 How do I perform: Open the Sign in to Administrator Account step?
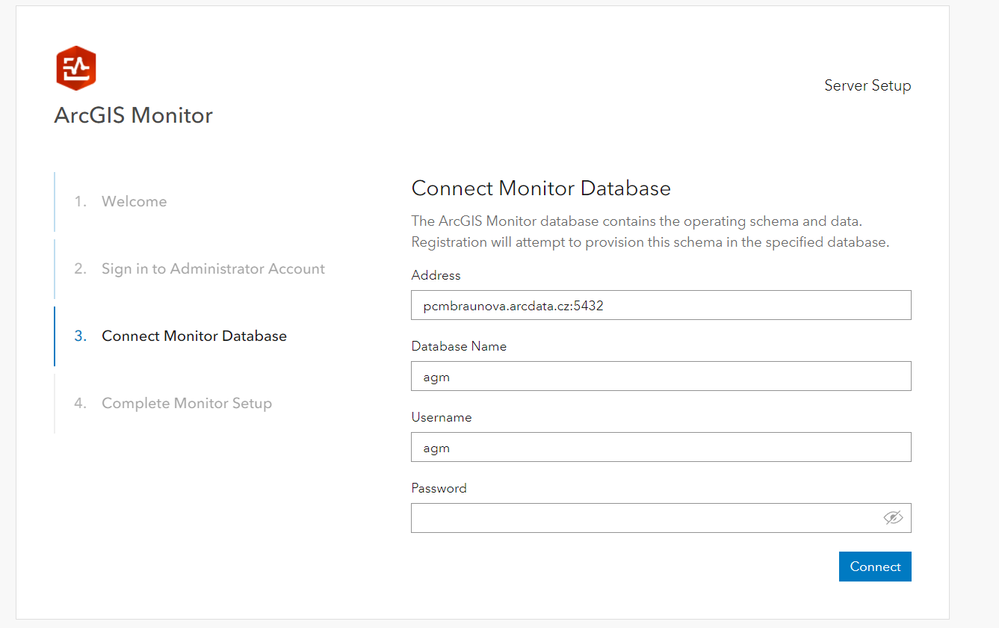click(213, 269)
